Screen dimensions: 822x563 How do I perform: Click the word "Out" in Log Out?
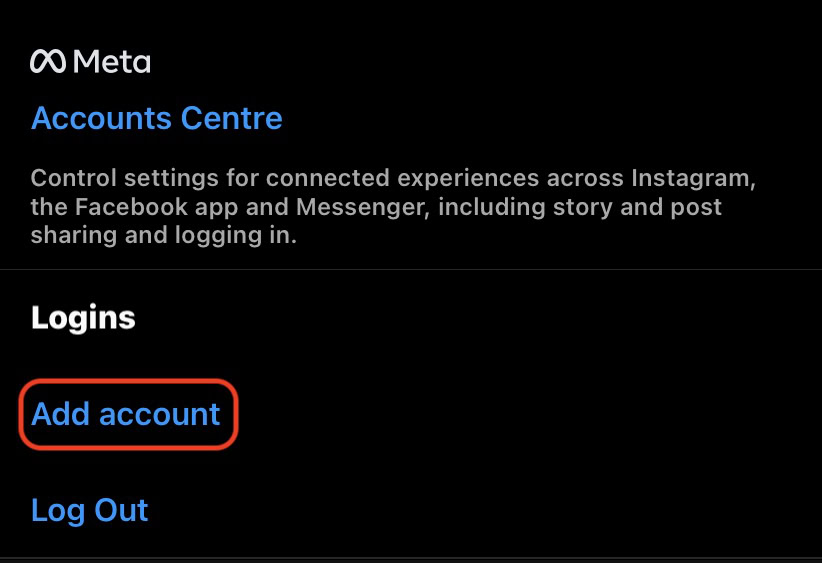click(x=122, y=510)
